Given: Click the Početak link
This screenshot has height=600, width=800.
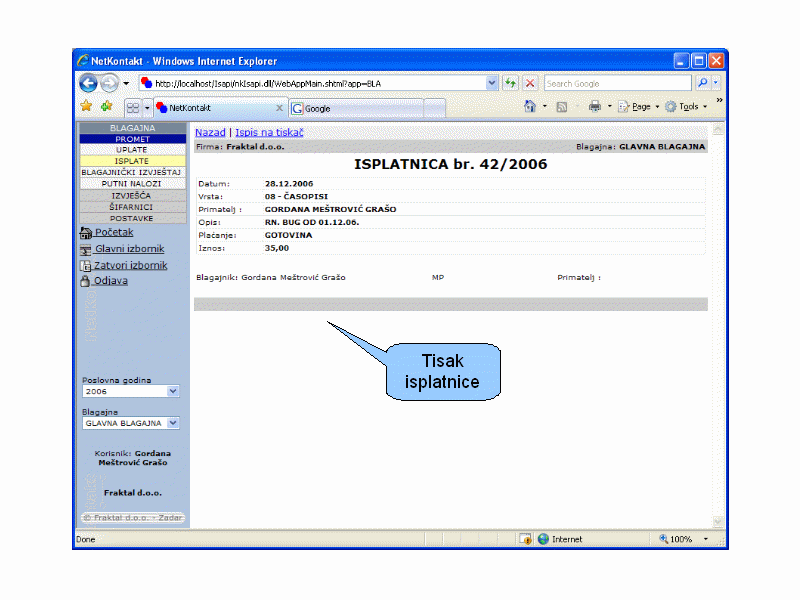Looking at the screenshot, I should pyautogui.click(x=114, y=232).
